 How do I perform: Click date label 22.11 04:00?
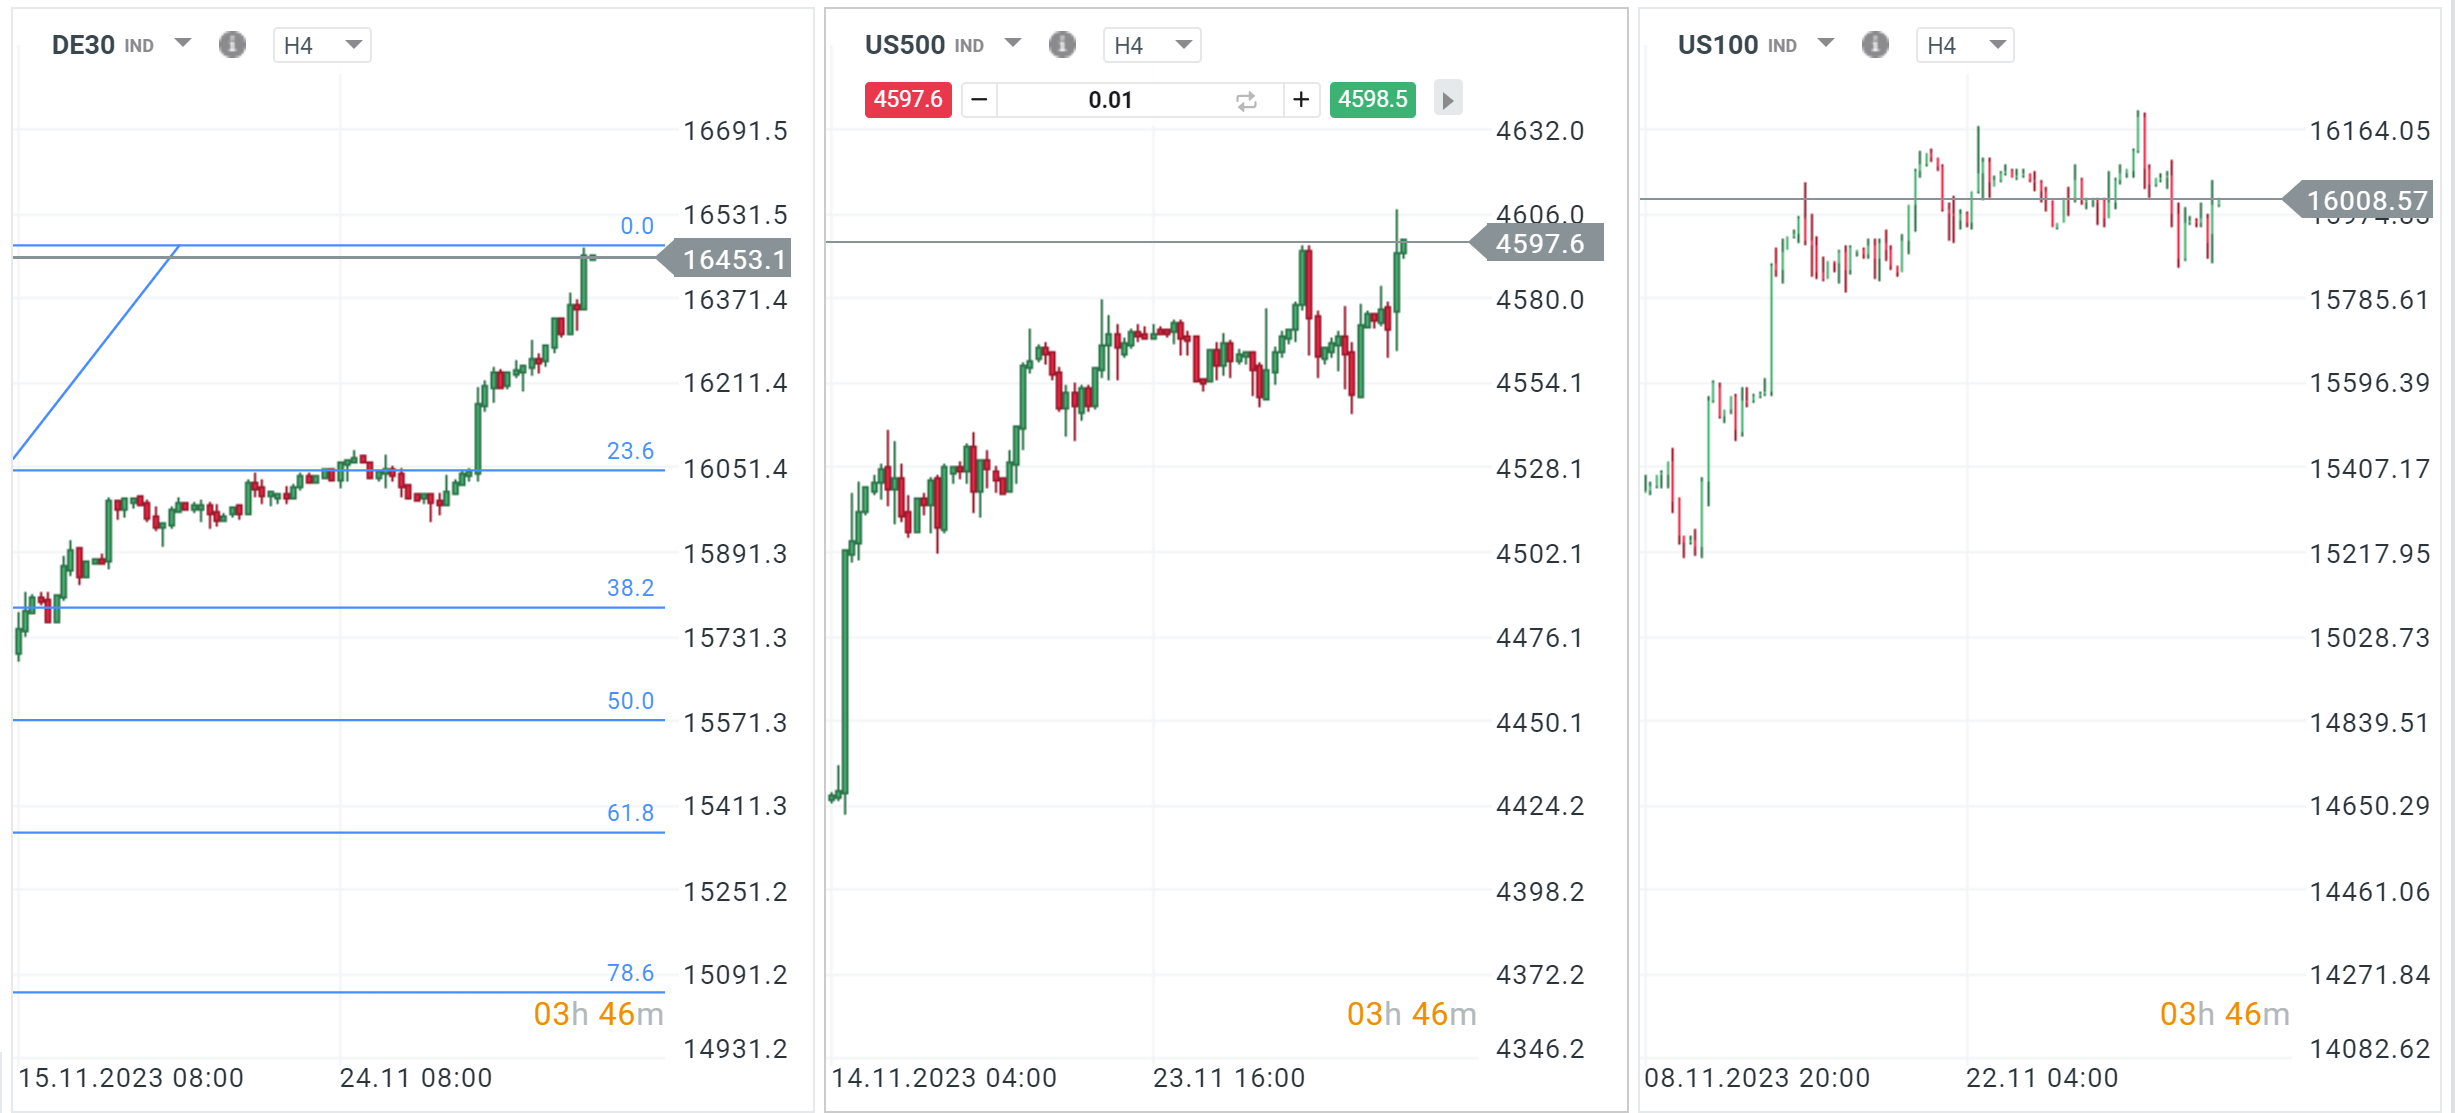click(x=2042, y=1078)
